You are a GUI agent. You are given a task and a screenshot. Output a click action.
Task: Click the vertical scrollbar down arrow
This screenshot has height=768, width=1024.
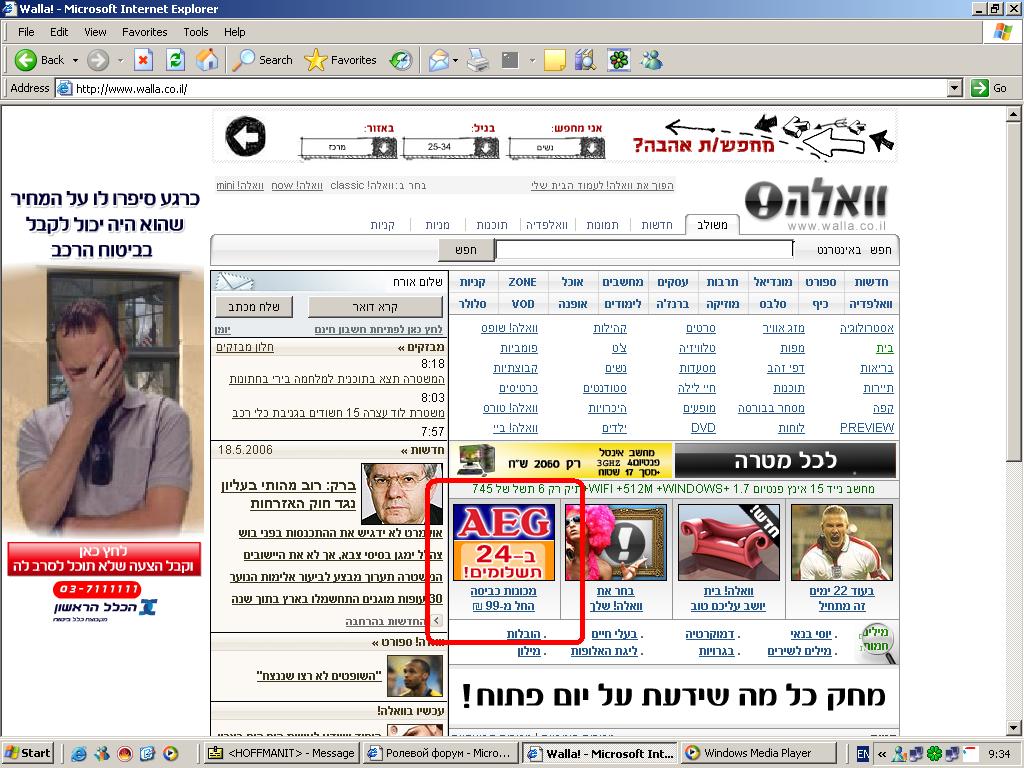click(1014, 728)
